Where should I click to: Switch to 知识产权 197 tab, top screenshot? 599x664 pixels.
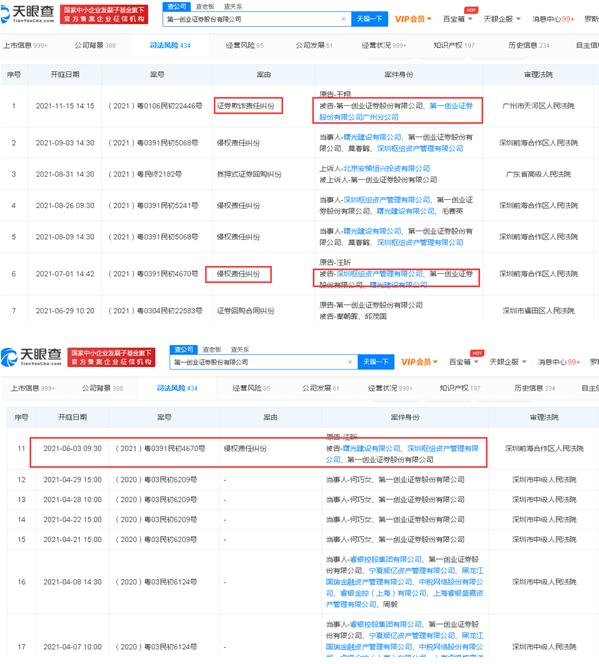[x=454, y=45]
